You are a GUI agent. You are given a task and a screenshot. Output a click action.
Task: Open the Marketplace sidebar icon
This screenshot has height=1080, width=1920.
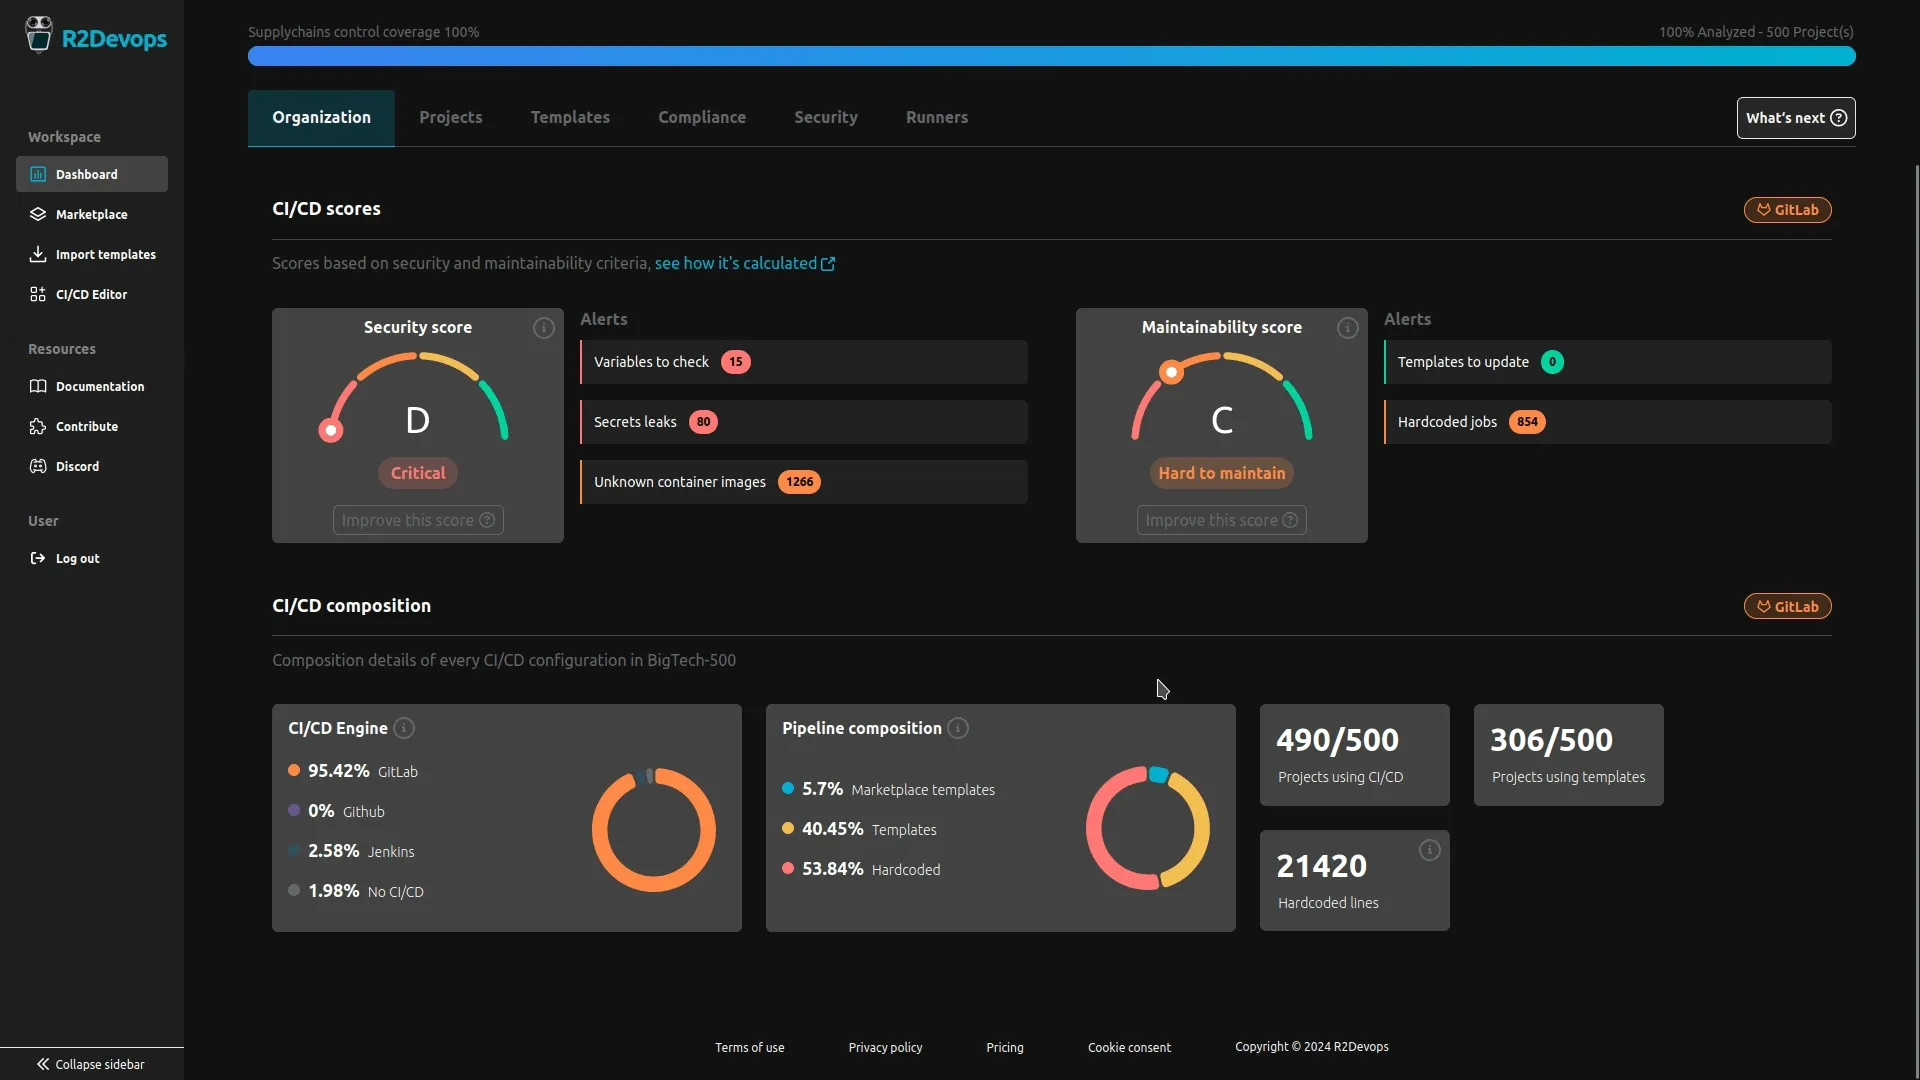pos(38,214)
